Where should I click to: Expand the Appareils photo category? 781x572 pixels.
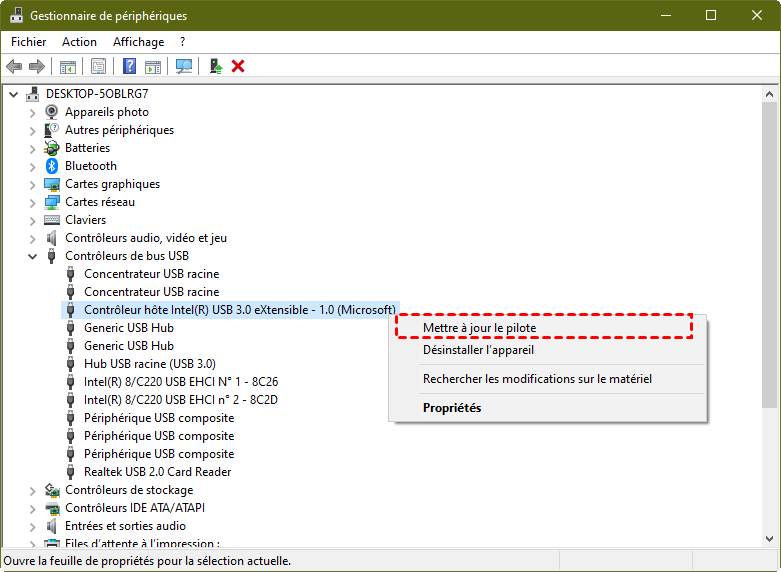click(x=32, y=113)
